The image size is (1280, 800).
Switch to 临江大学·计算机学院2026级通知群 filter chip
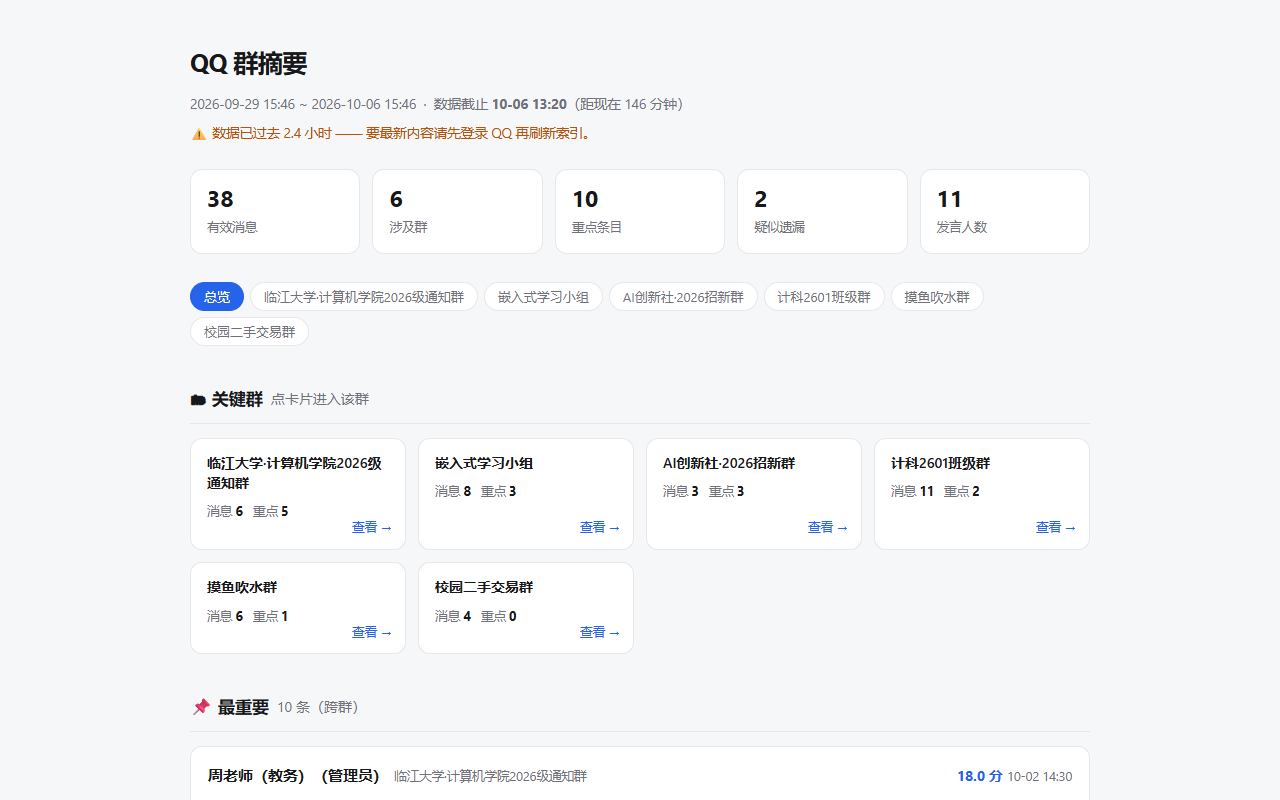(364, 297)
